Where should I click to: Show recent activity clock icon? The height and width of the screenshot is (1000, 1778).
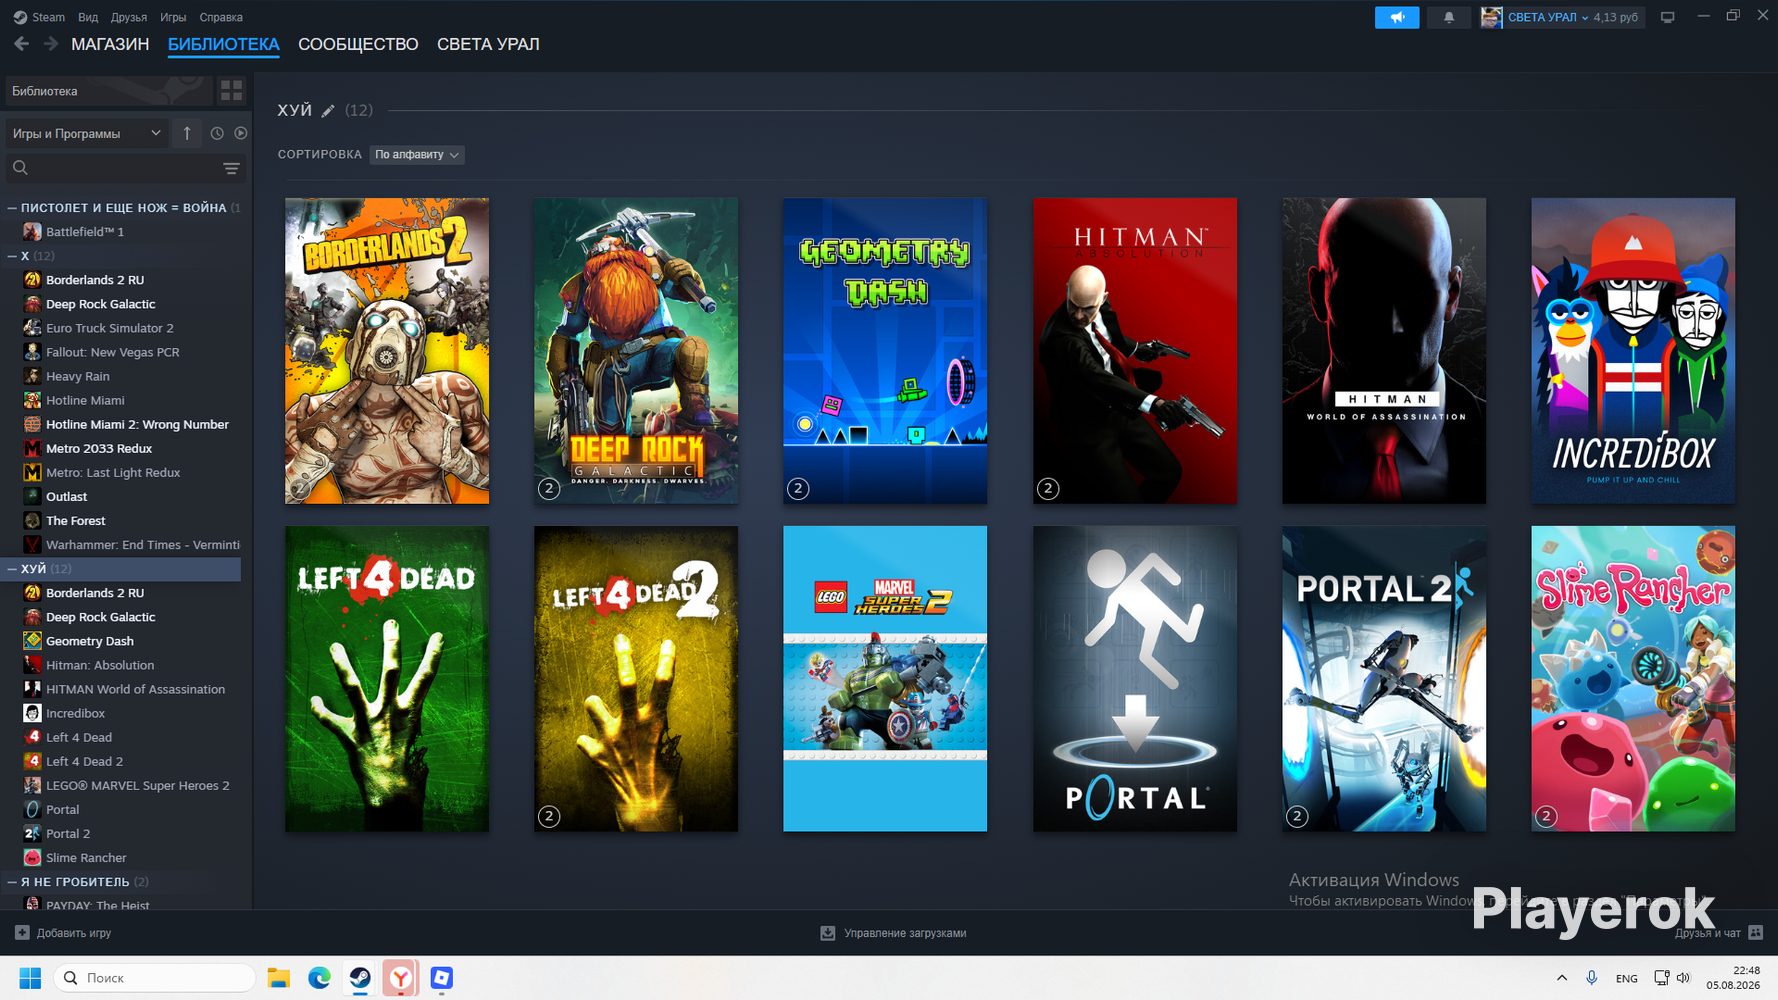point(217,133)
